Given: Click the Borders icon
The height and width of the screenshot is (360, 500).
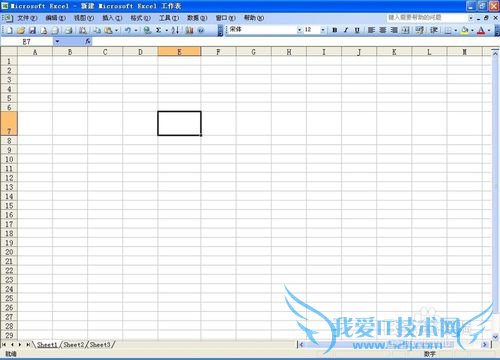Looking at the screenshot, I should coord(448,30).
